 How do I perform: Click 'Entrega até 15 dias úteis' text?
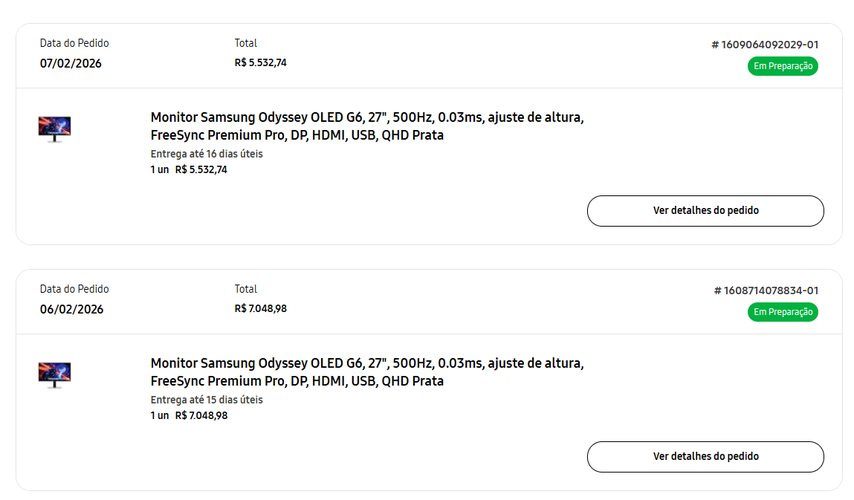click(x=206, y=400)
